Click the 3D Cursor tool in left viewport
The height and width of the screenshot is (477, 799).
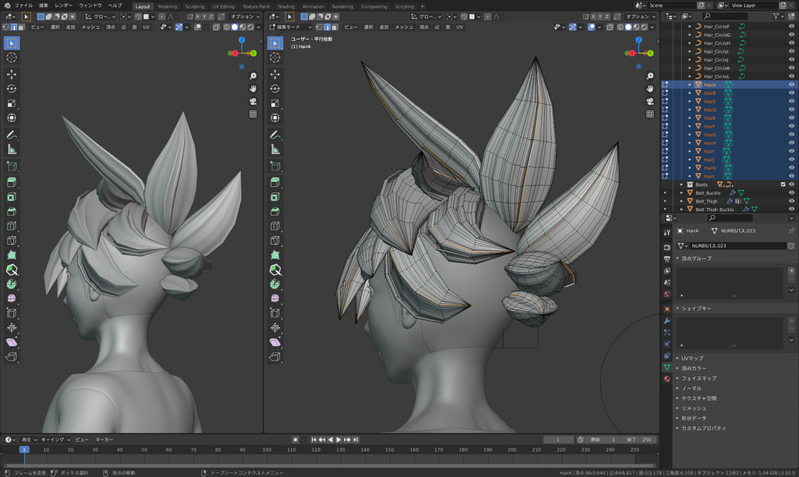click(11, 58)
